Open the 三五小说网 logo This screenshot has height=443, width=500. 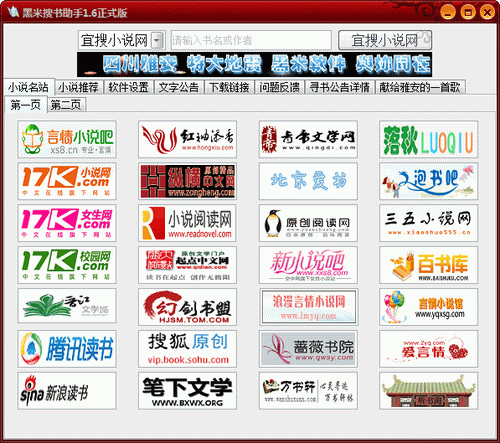click(x=428, y=223)
